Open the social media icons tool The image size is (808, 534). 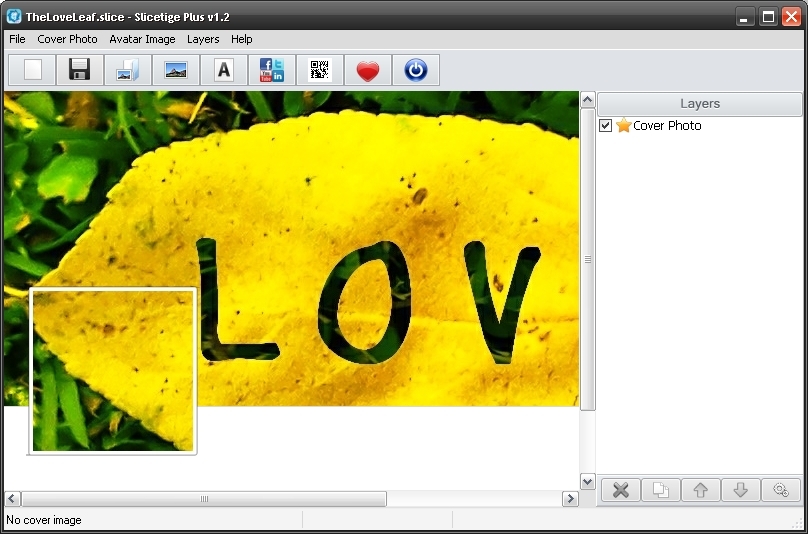tap(272, 70)
